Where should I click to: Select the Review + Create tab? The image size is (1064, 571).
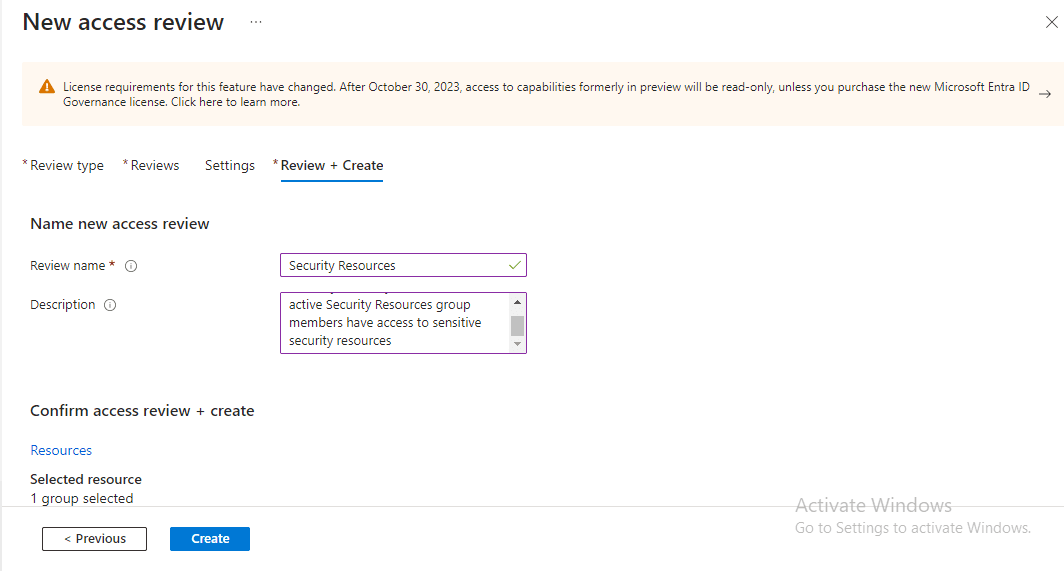coord(331,166)
